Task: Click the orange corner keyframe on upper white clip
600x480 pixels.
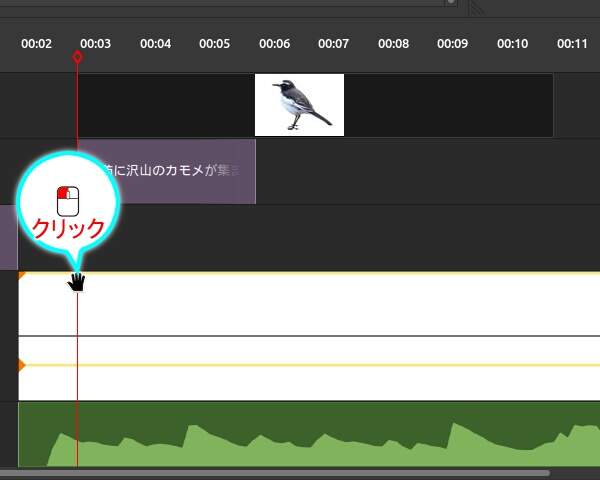Action: click(x=22, y=275)
